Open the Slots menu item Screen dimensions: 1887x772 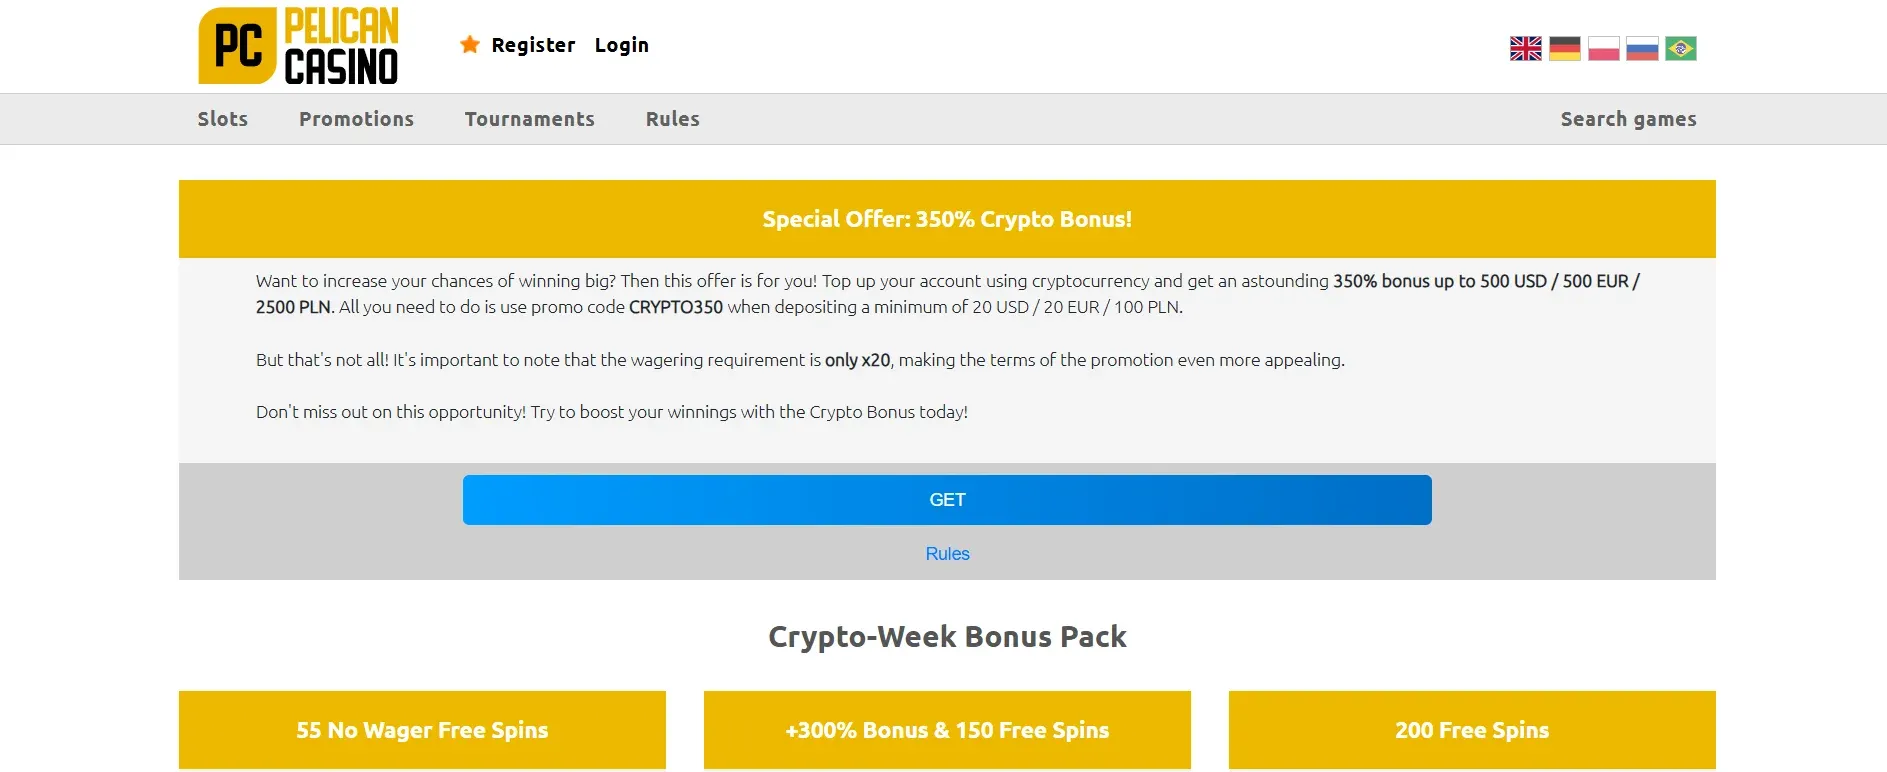pyautogui.click(x=222, y=119)
